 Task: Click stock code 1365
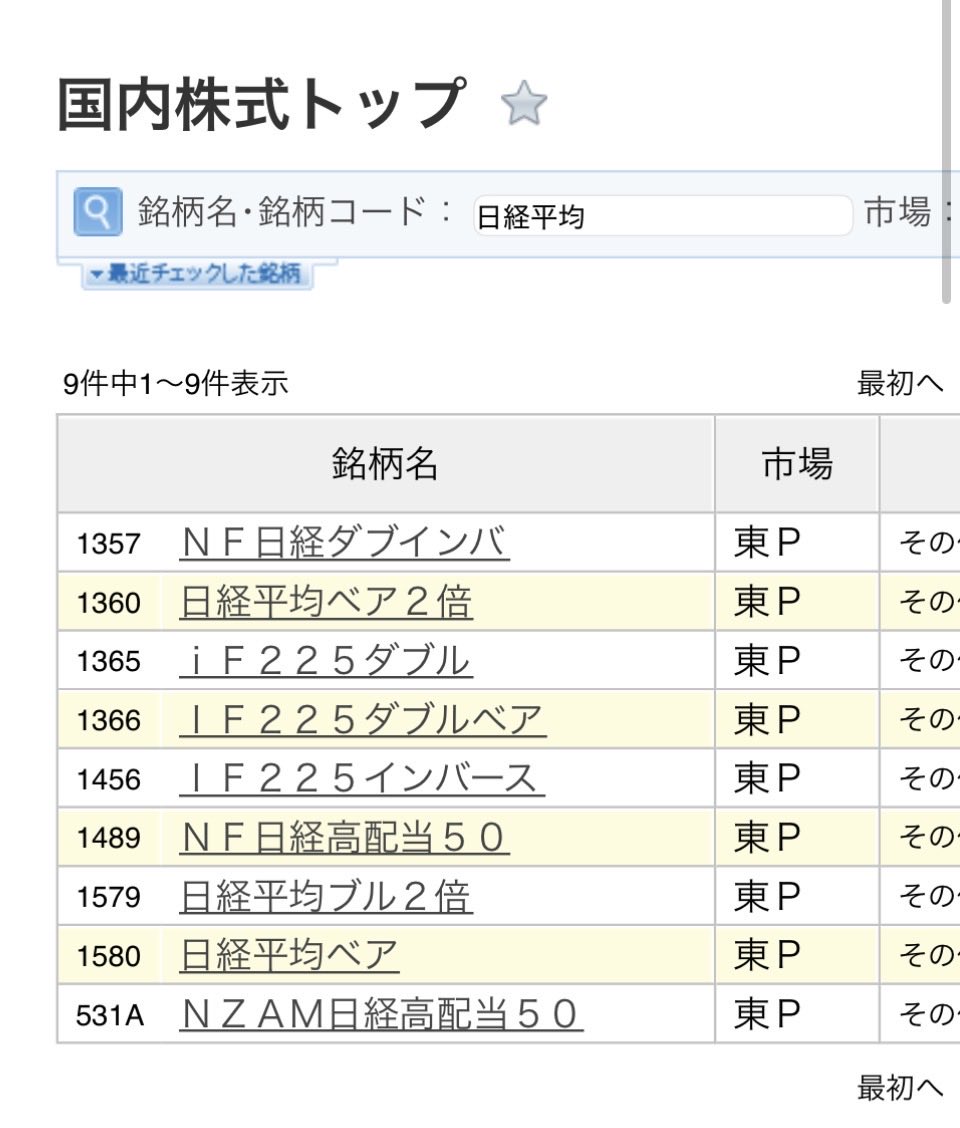coord(109,662)
